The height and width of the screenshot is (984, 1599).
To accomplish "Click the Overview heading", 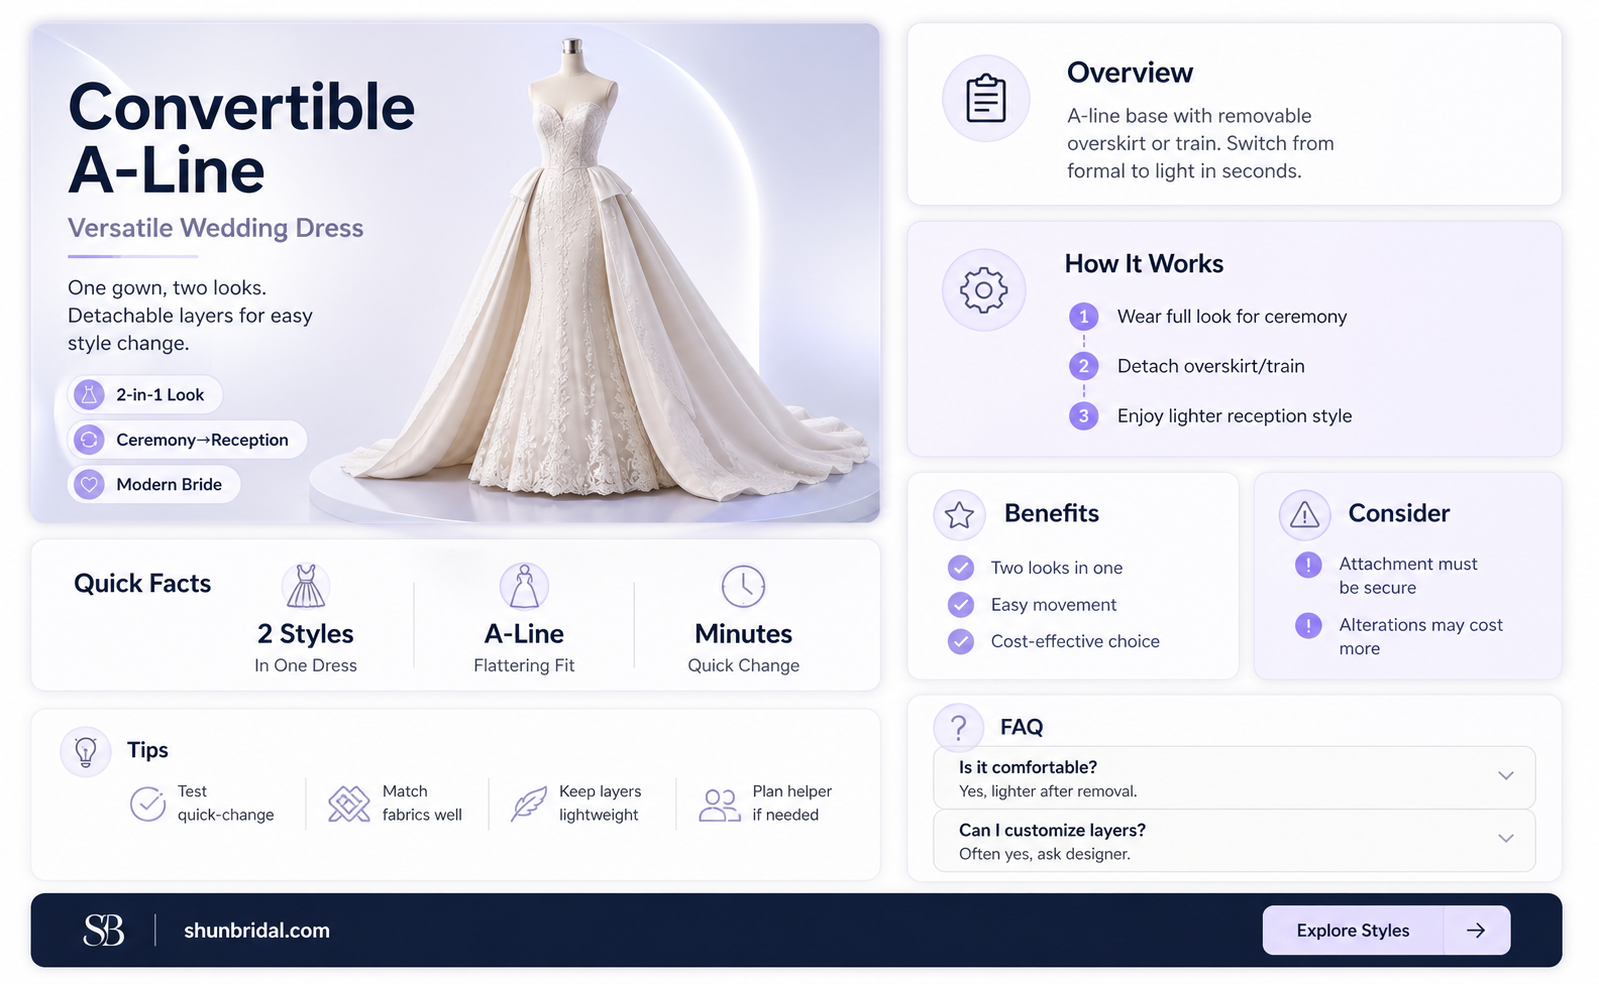I will tap(1129, 73).
